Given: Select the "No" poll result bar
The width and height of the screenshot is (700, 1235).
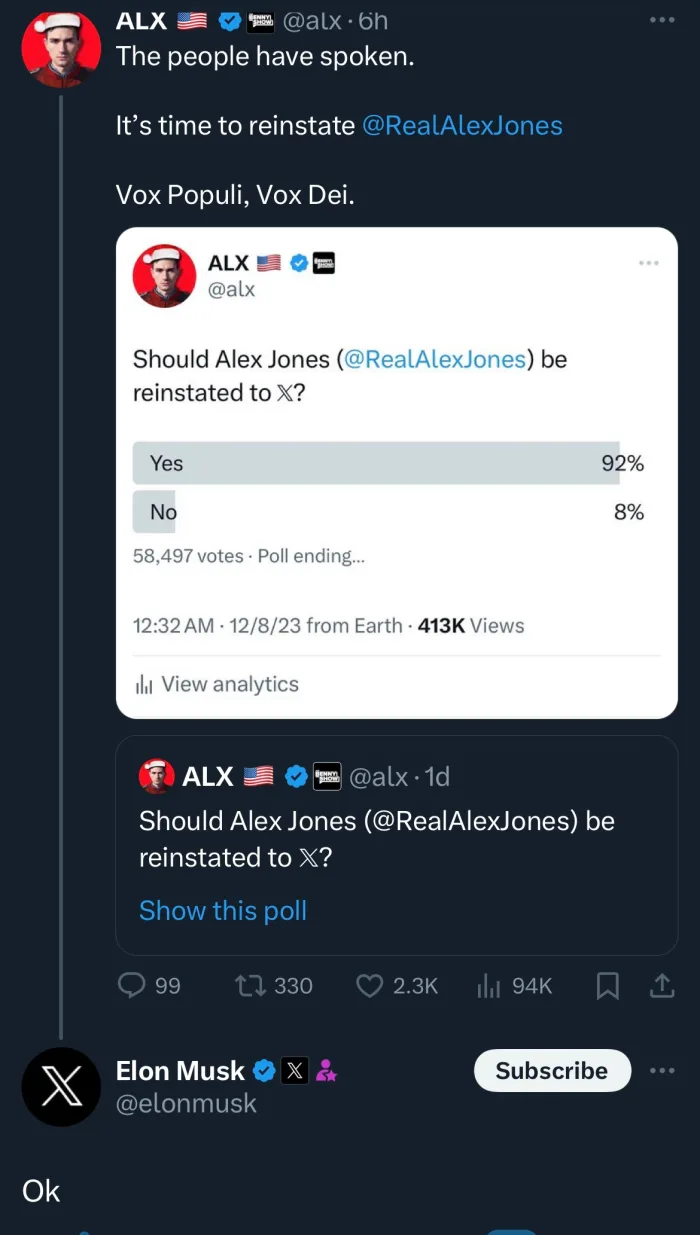Looking at the screenshot, I should 155,512.
